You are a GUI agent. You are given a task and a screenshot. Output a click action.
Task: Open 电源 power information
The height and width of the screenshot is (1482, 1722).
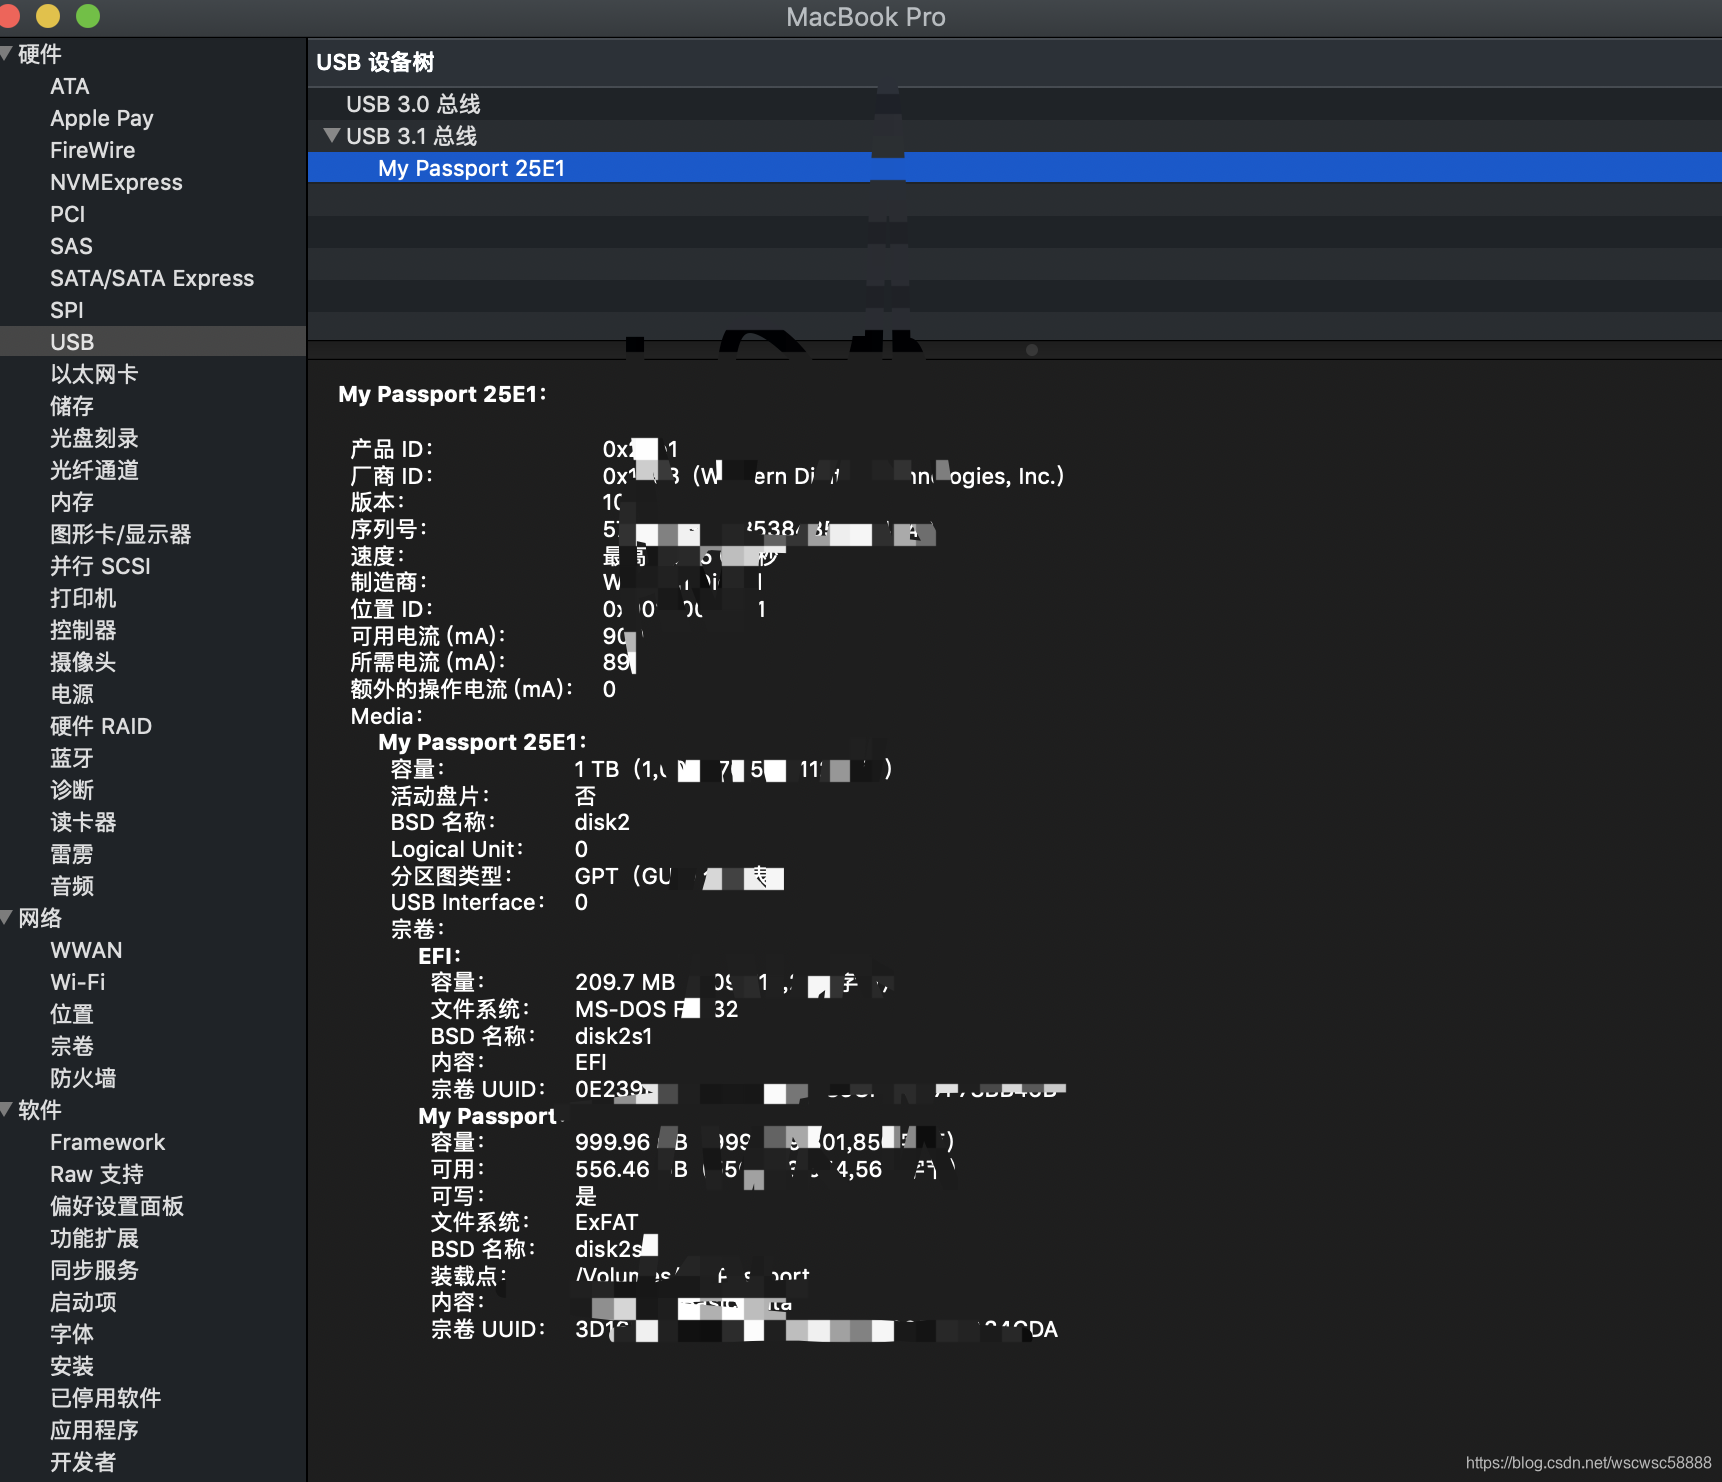[x=72, y=694]
